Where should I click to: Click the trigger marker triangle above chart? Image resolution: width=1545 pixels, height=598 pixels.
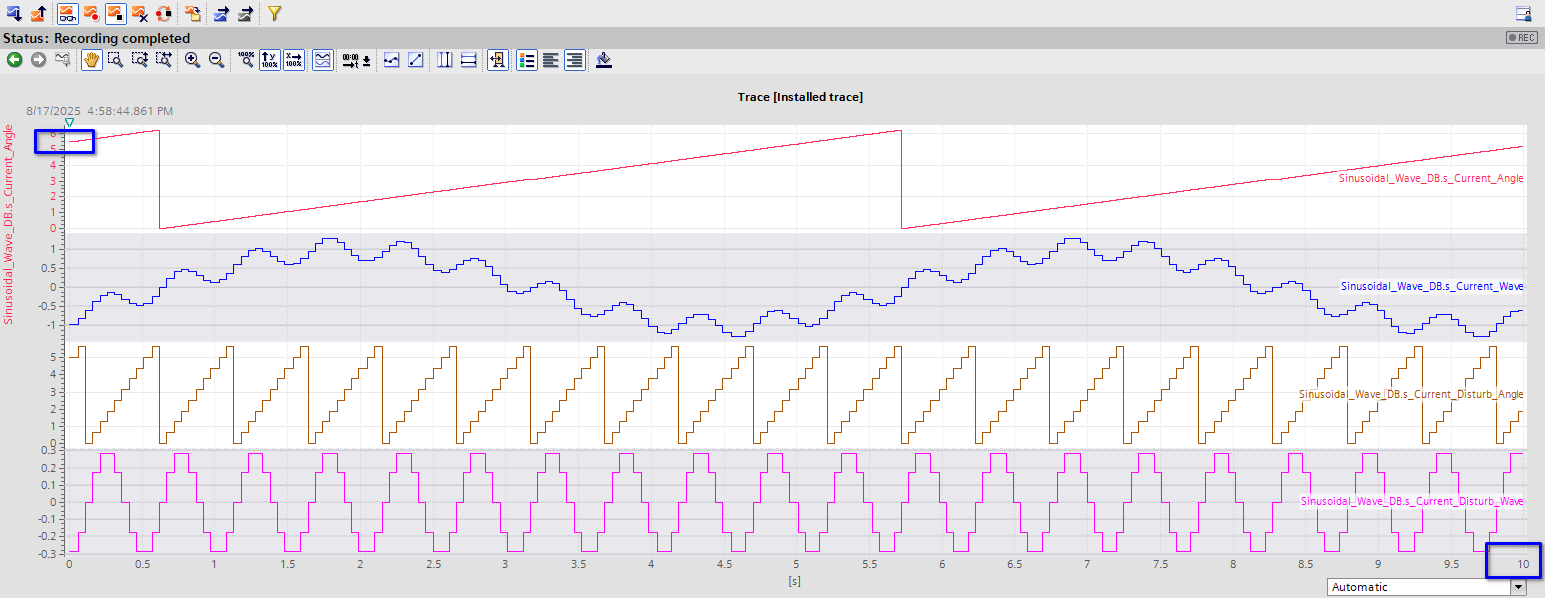click(69, 122)
